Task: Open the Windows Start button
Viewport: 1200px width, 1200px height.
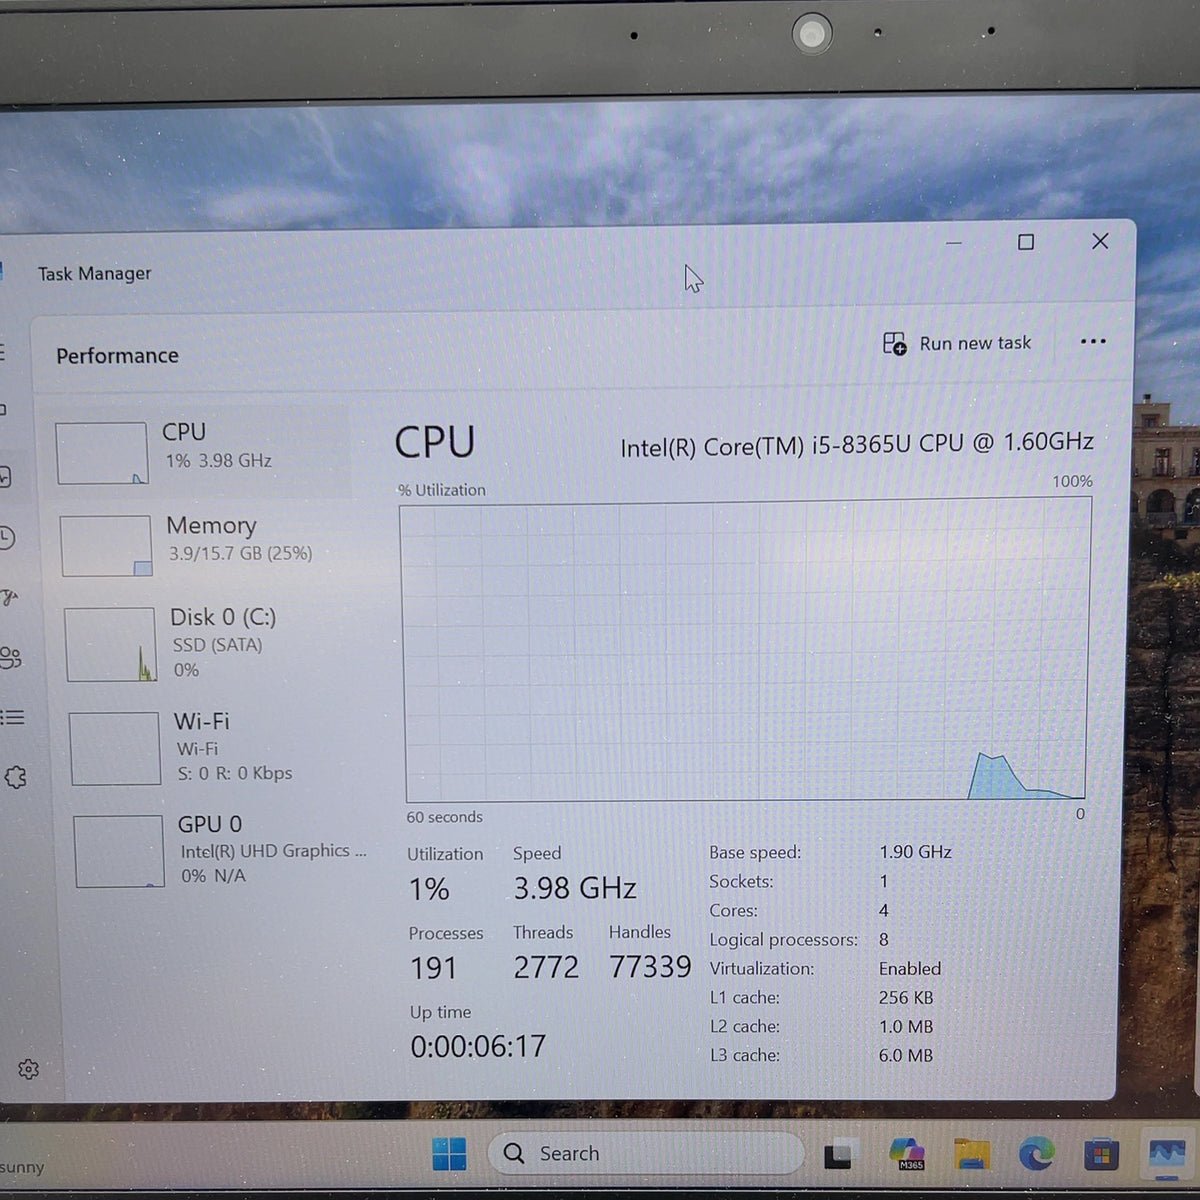Action: pyautogui.click(x=449, y=1153)
